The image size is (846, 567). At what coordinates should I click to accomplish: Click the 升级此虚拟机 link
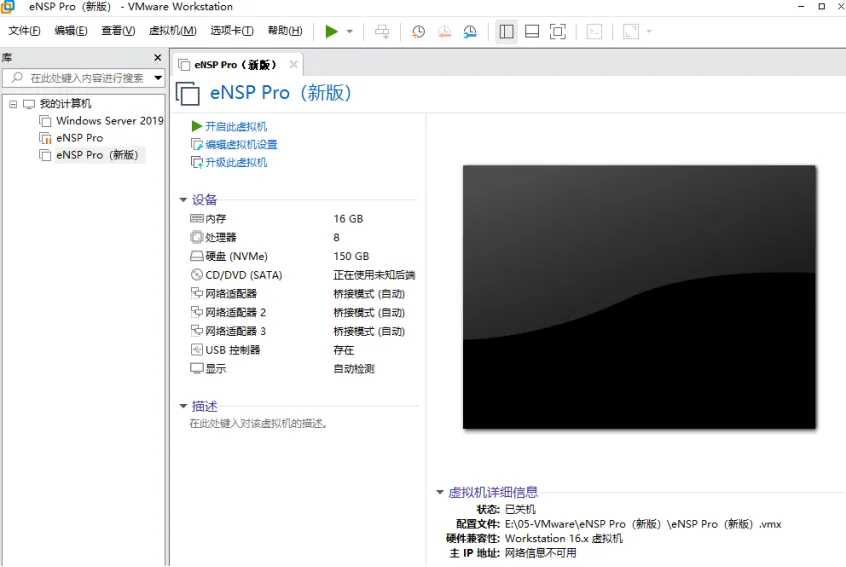pyautogui.click(x=236, y=162)
